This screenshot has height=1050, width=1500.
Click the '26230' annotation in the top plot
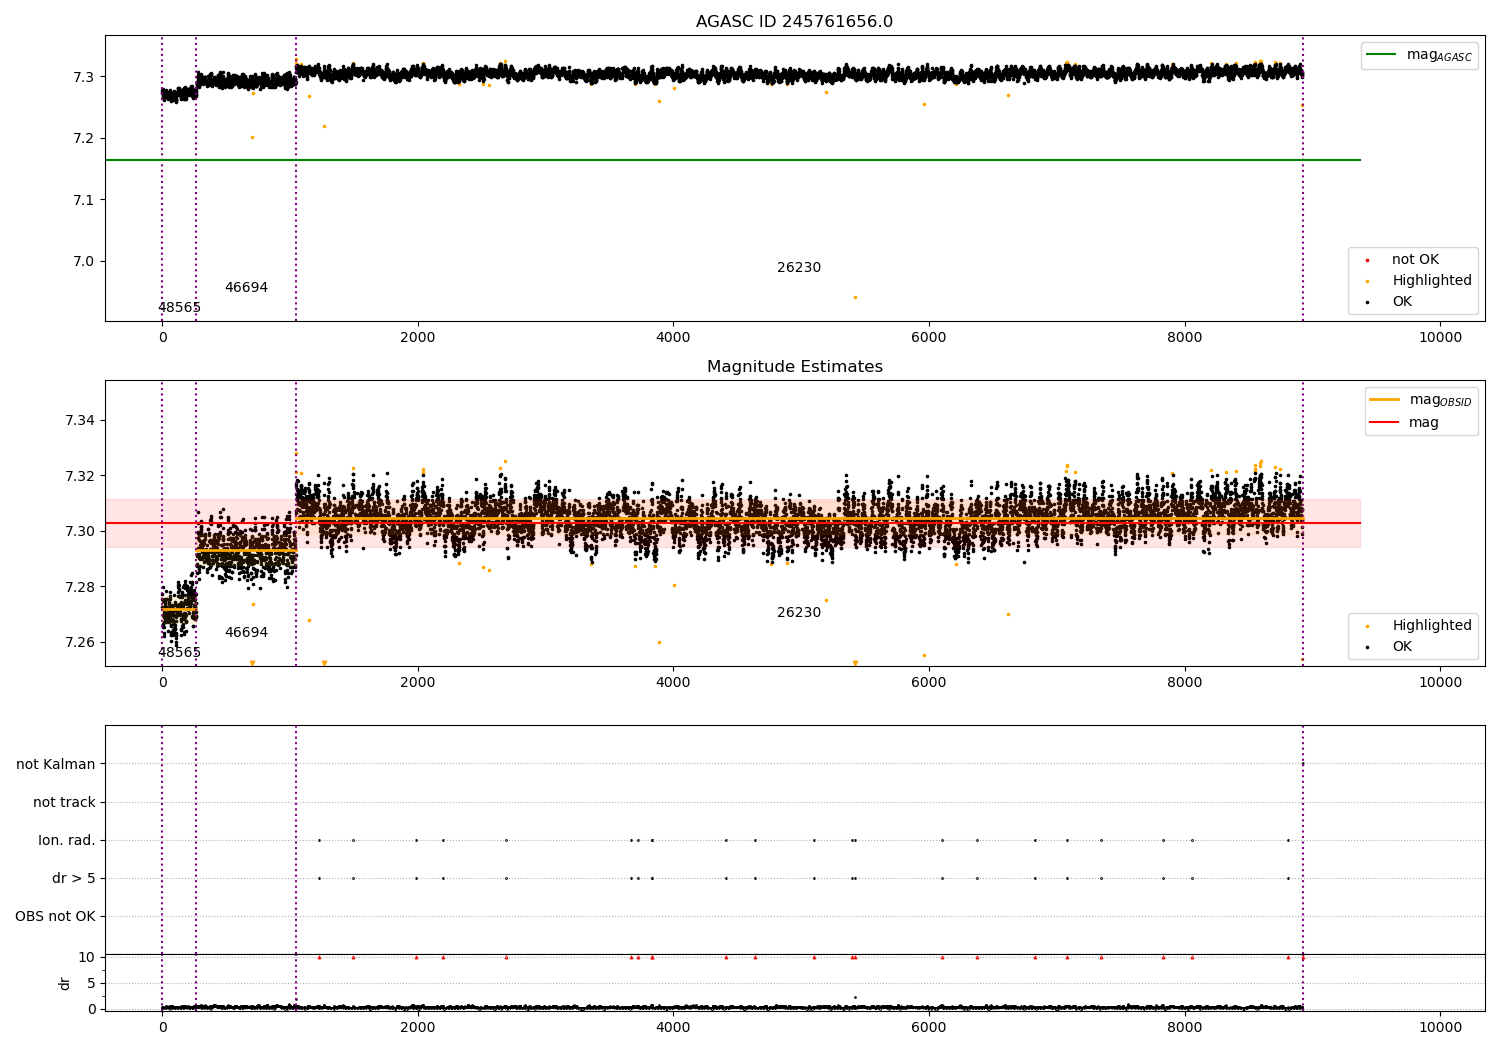coord(799,268)
